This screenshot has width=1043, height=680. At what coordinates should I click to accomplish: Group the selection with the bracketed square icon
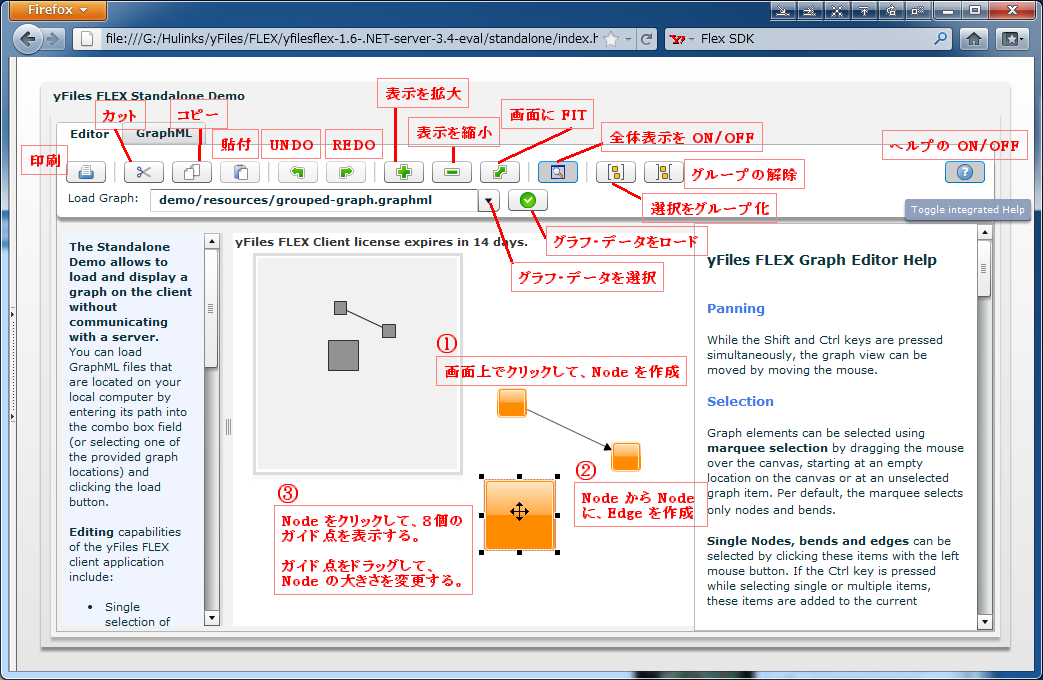tap(616, 172)
